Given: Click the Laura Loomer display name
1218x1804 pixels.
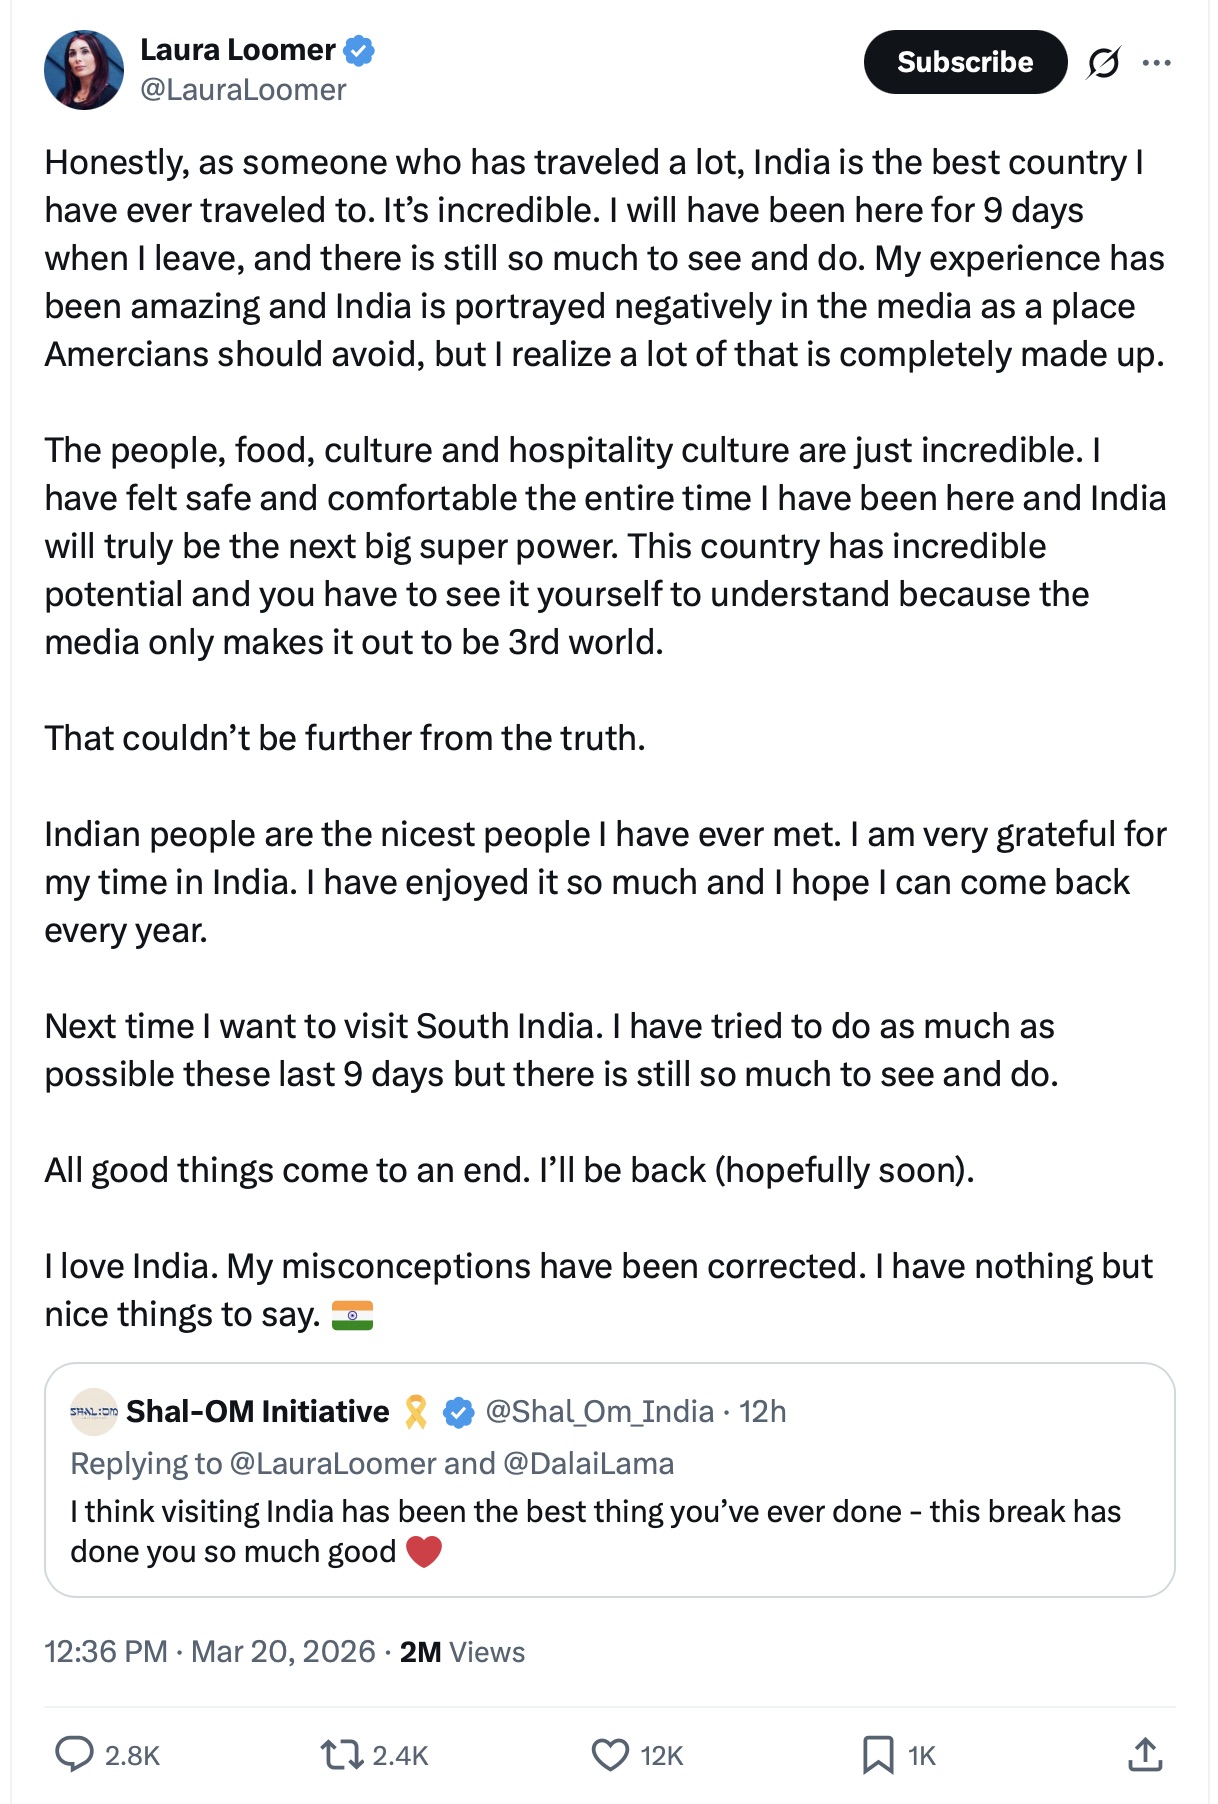Looking at the screenshot, I should click(238, 50).
